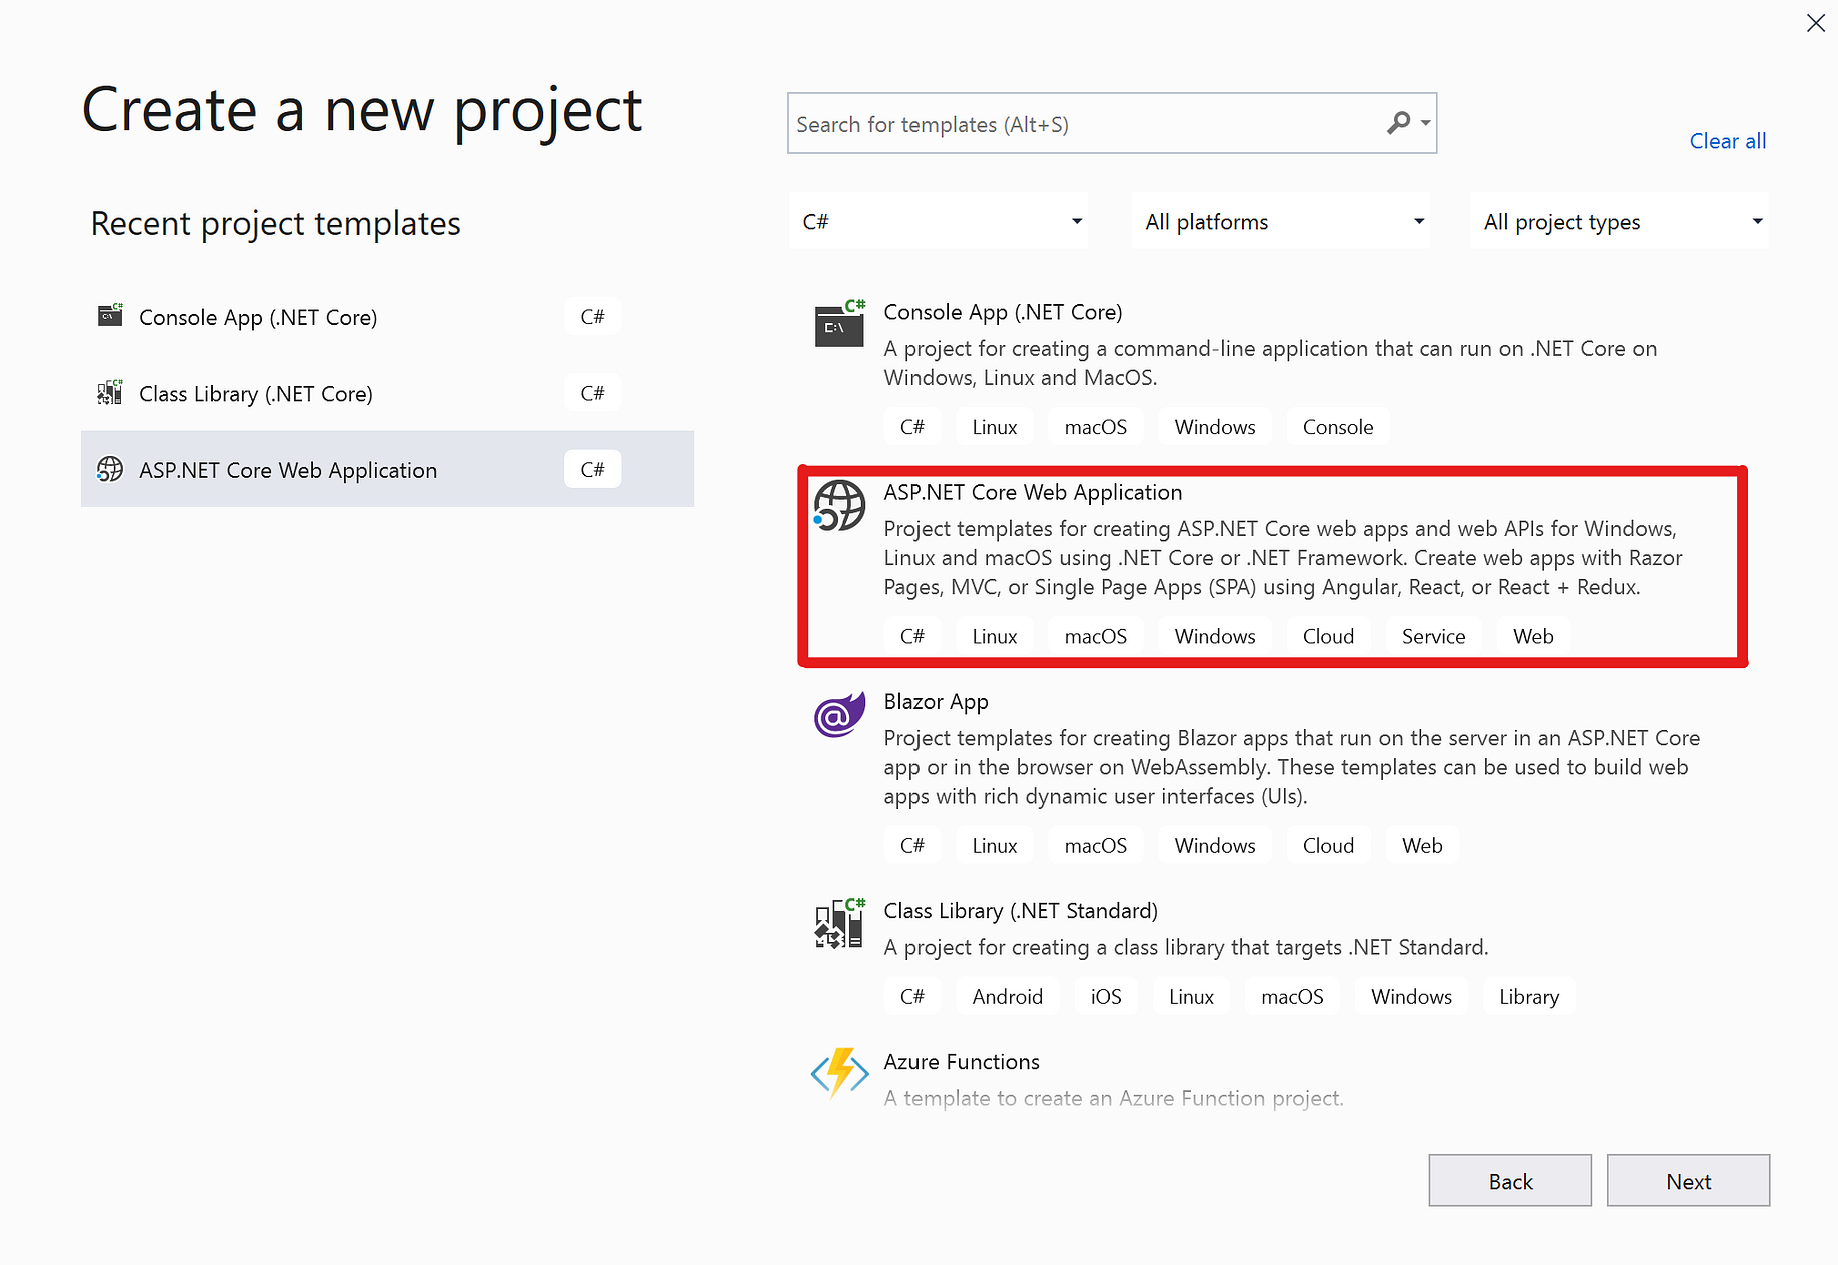Click the Web tag under ASP.NET Core Web Application

[1532, 636]
